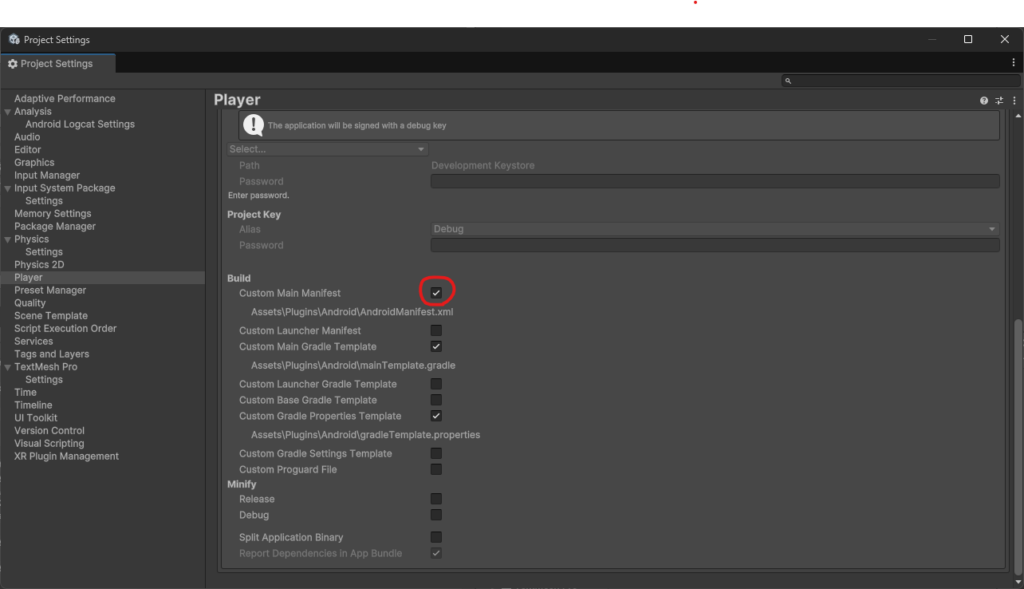Open Preset Manager settings
This screenshot has height=589, width=1024.
pos(50,290)
